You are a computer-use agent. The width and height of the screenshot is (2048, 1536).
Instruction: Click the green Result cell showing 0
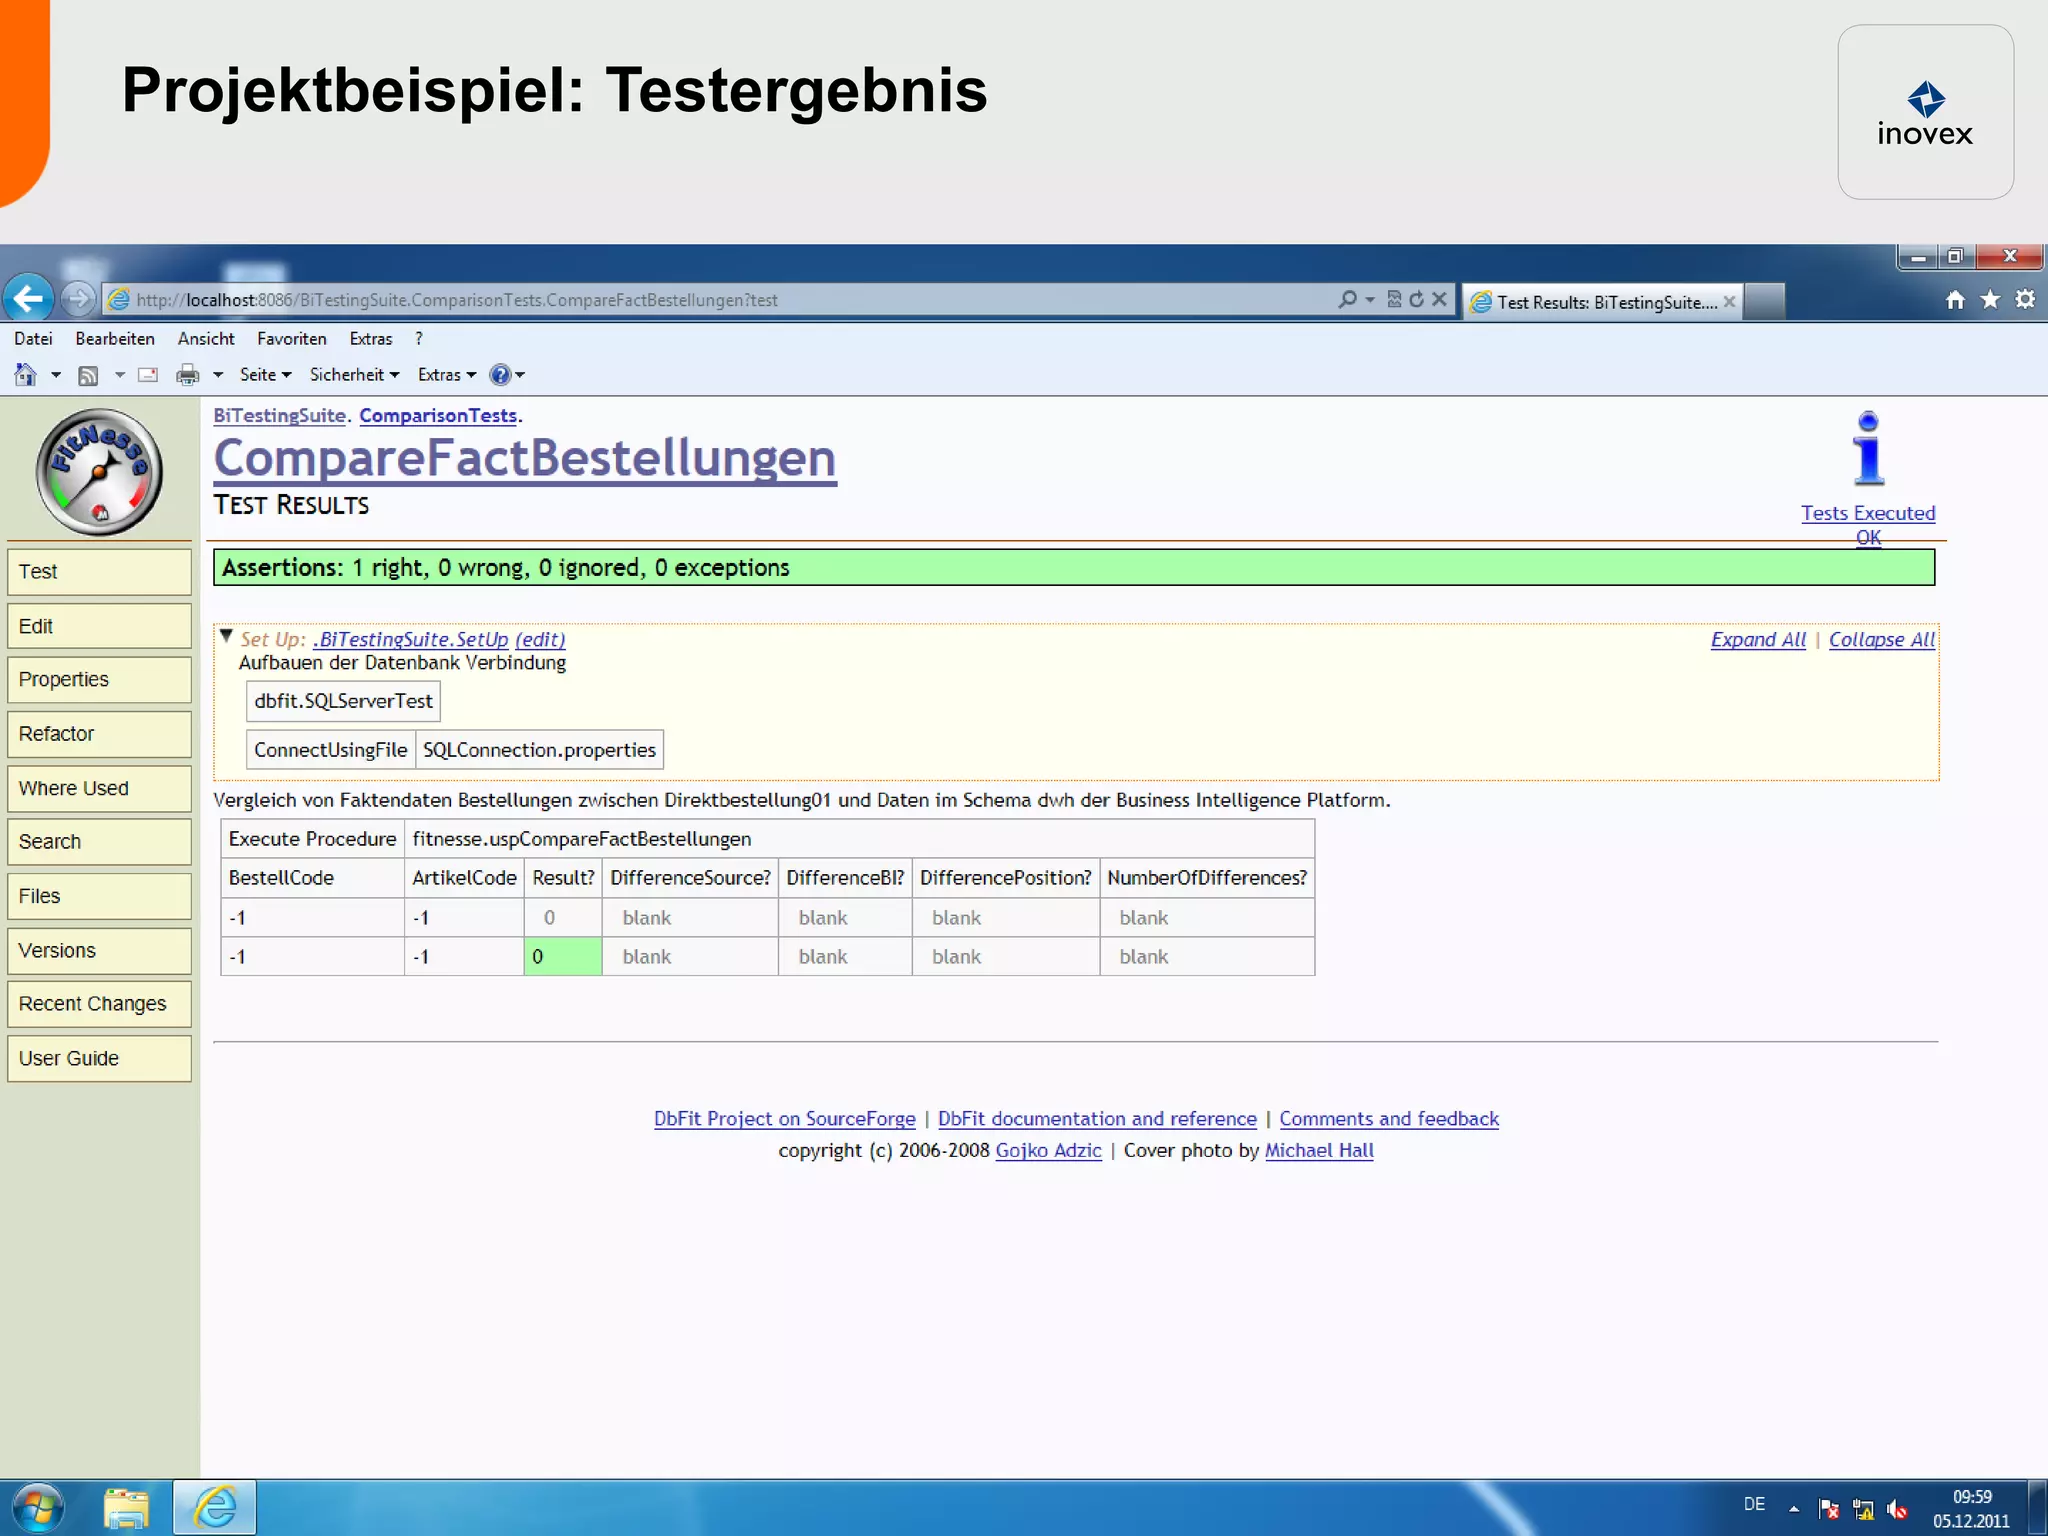click(x=563, y=956)
